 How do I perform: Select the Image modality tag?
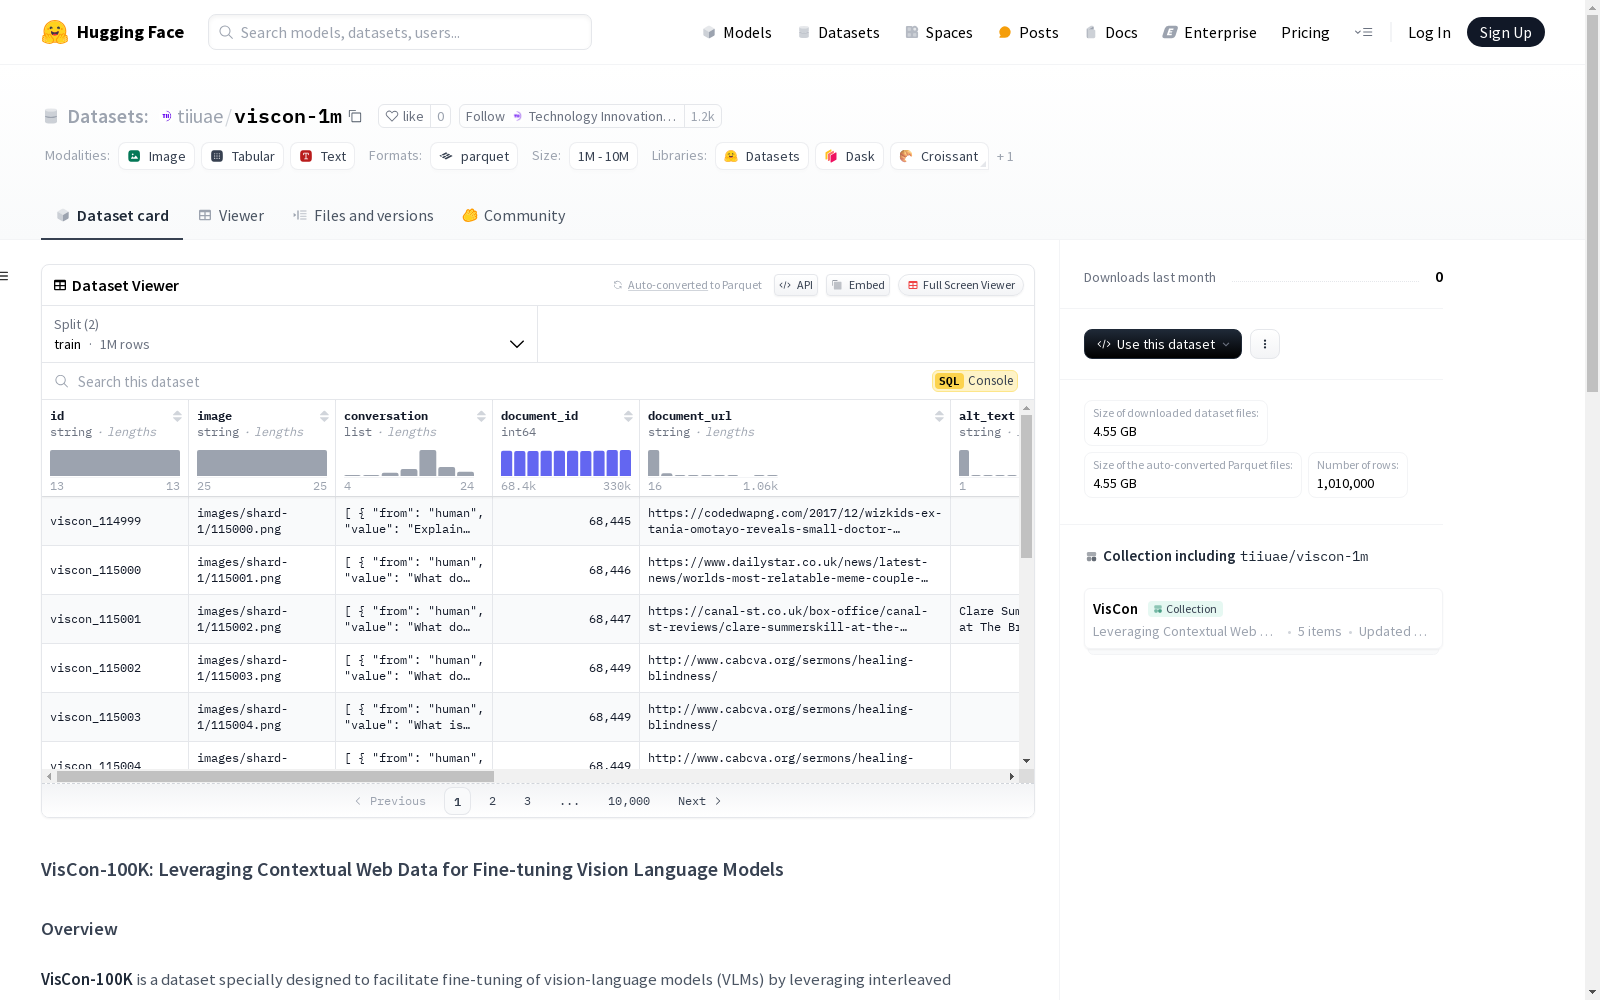[157, 156]
